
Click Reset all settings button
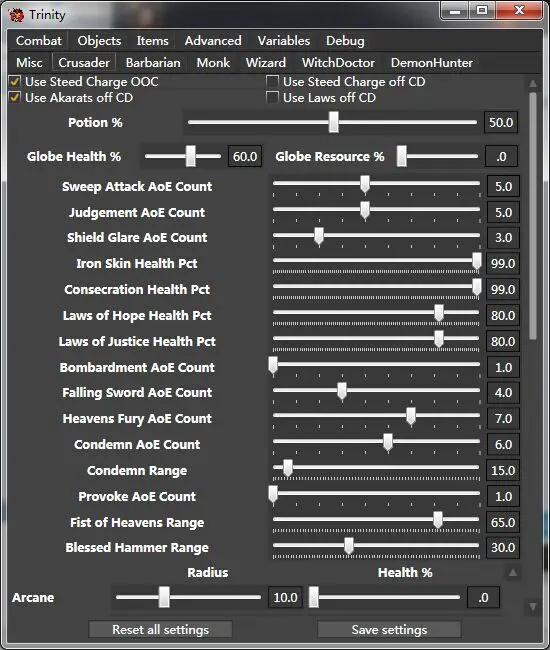[160, 630]
